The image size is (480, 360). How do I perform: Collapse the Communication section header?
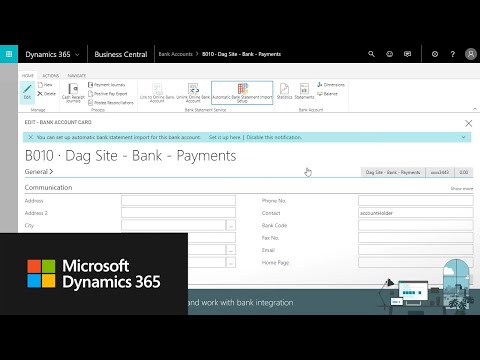click(x=48, y=187)
